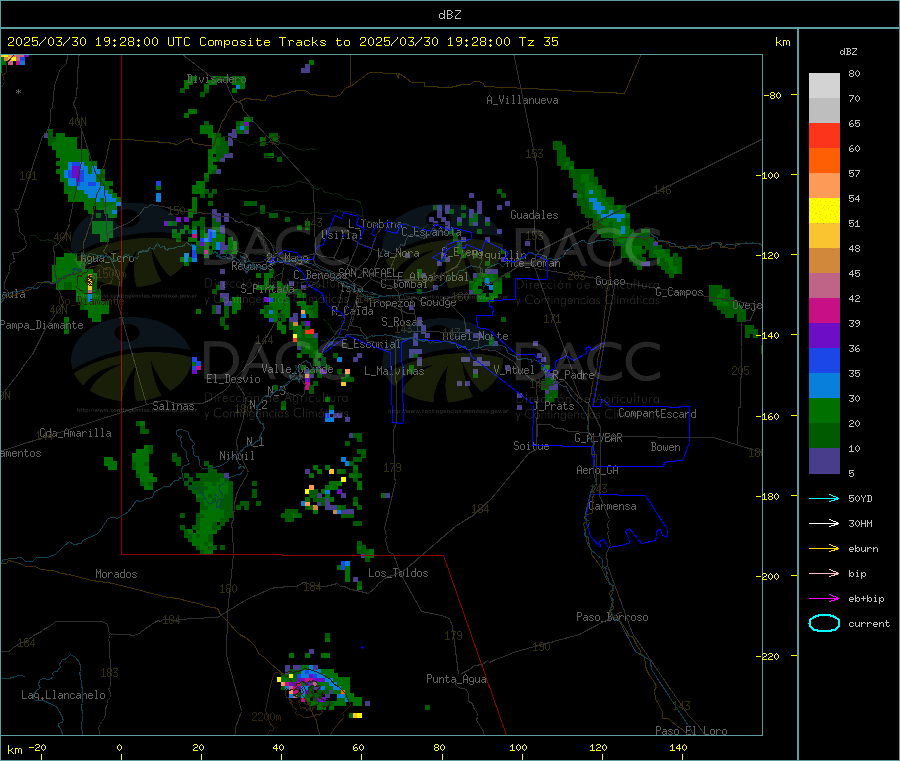Click the 'Los_Toldos' map label
Viewport: 900px width, 761px height.
coord(398,573)
